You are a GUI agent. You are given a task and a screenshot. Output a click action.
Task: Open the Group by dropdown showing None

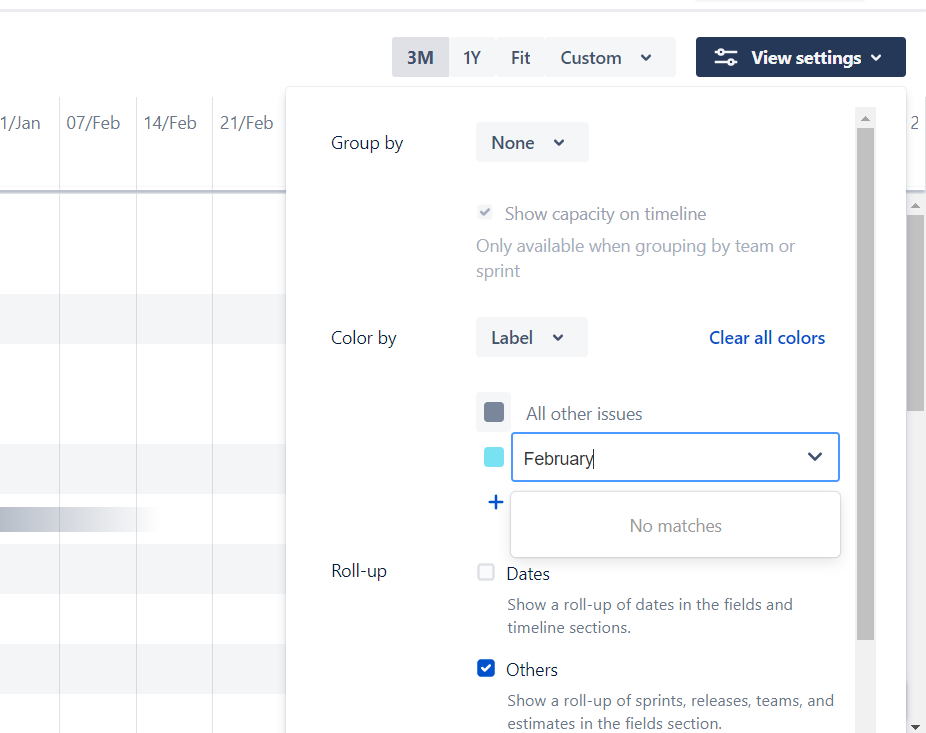tap(531, 142)
